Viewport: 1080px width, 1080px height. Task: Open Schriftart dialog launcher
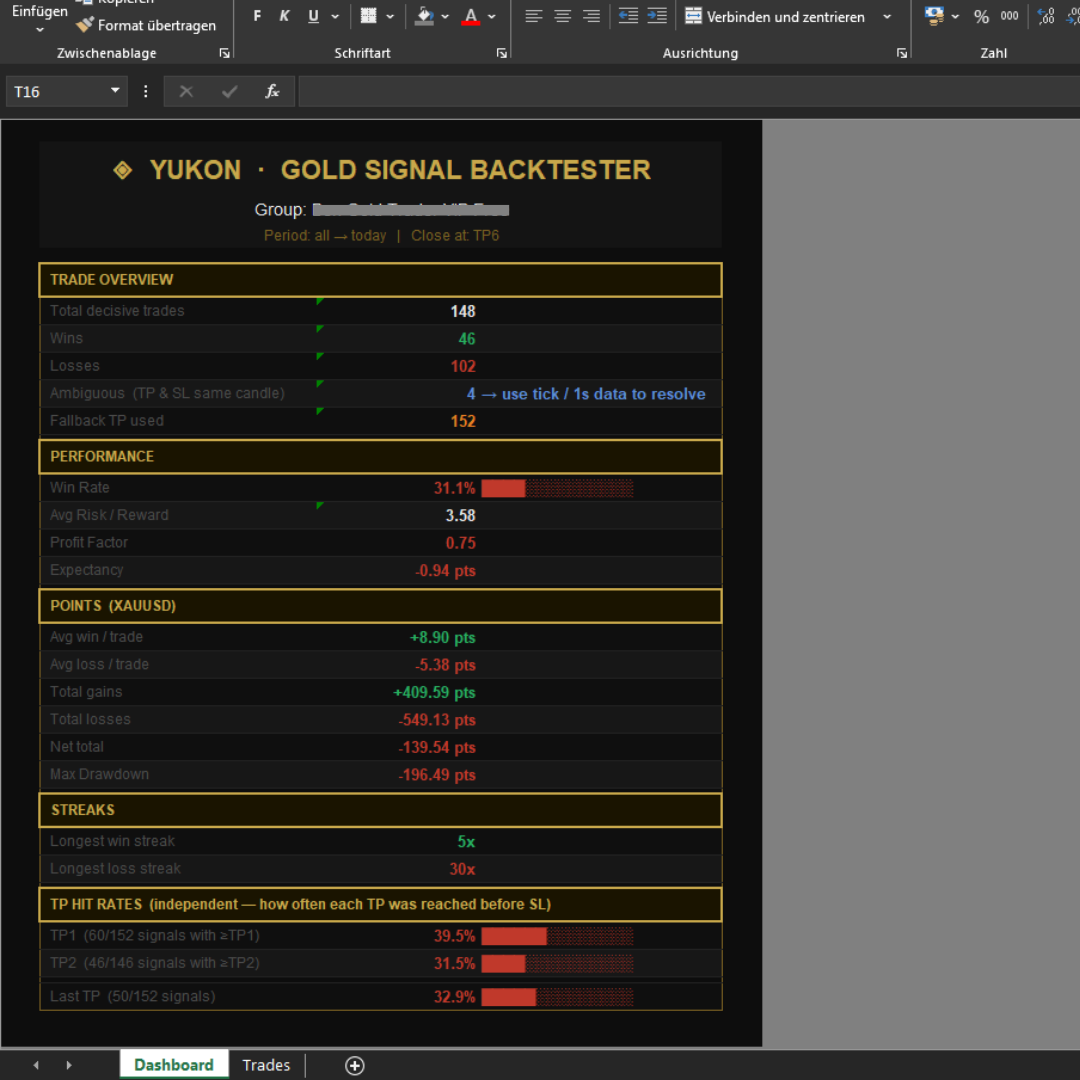[502, 53]
